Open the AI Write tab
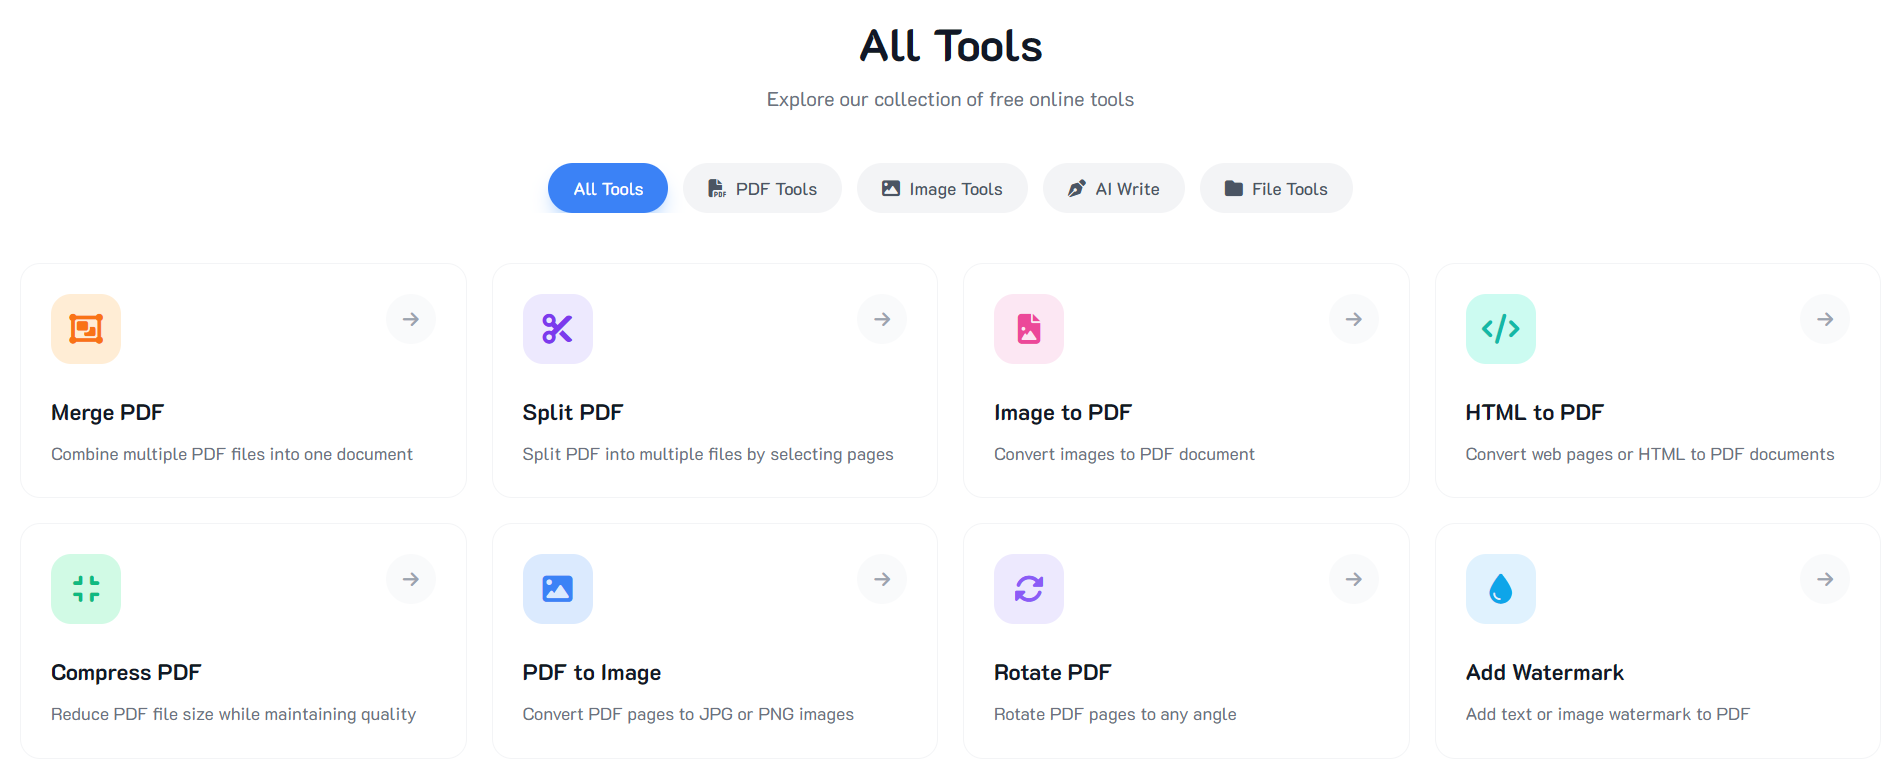Viewport: 1899px width, 784px height. pyautogui.click(x=1114, y=188)
